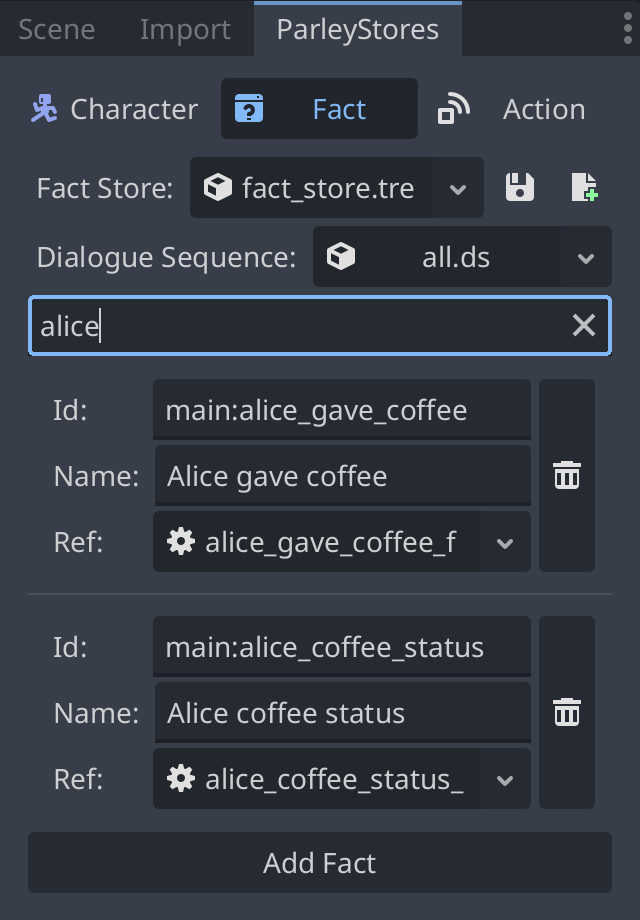This screenshot has height=920, width=640.
Task: Expand the alice_gave_coffee_f Ref dropdown
Action: [505, 543]
